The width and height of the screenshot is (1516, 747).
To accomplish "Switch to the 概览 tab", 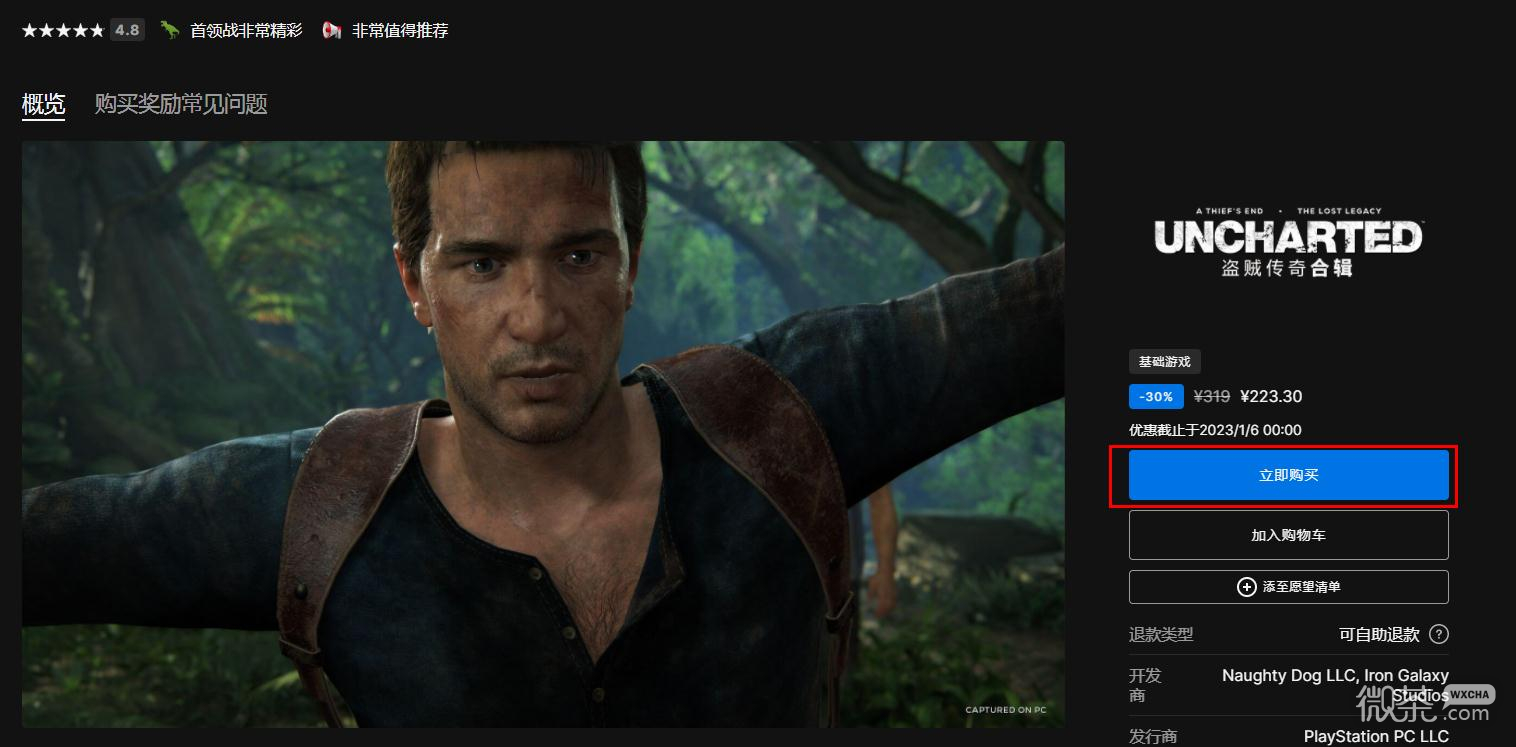I will (x=43, y=104).
